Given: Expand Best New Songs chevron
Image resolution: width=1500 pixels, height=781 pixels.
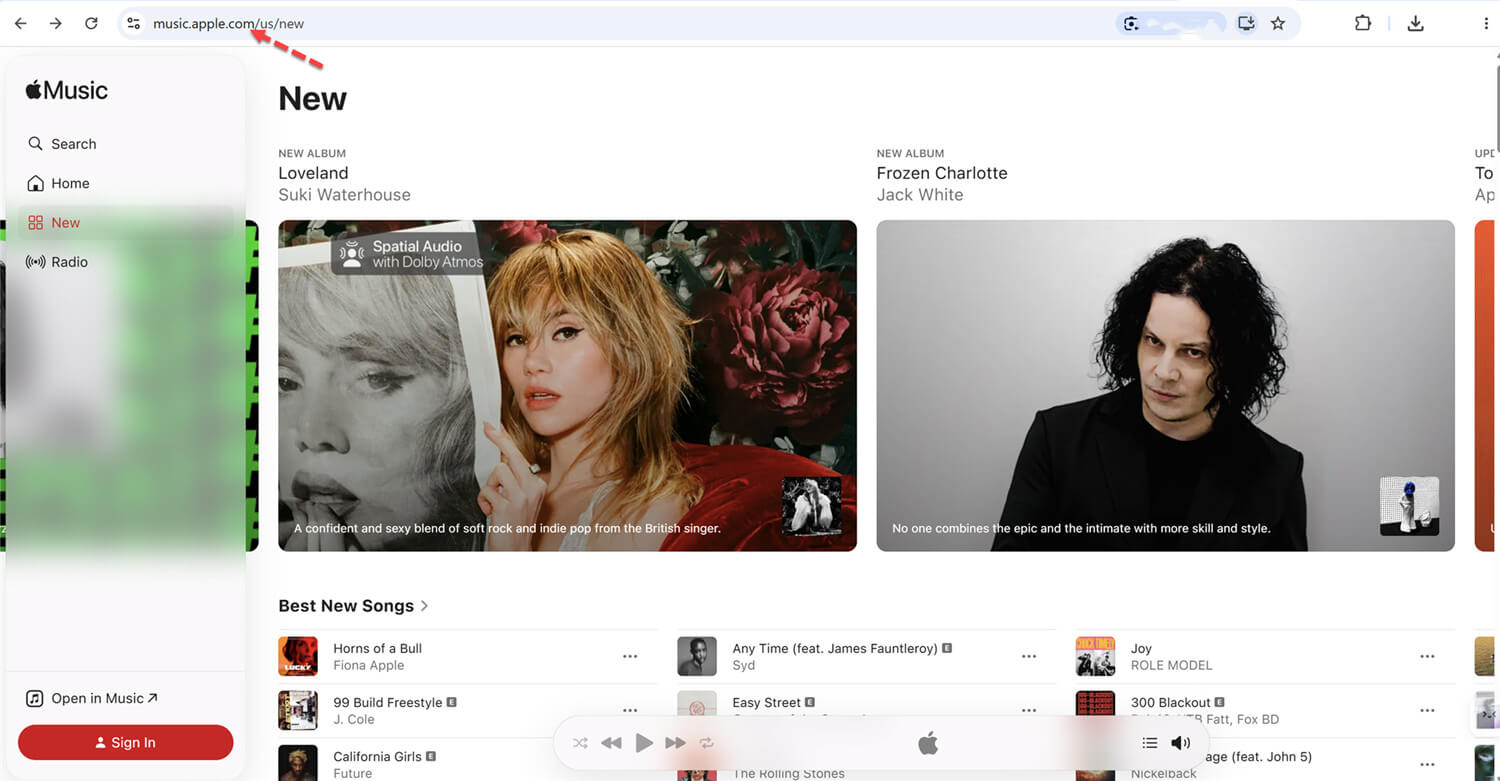Looking at the screenshot, I should point(425,606).
